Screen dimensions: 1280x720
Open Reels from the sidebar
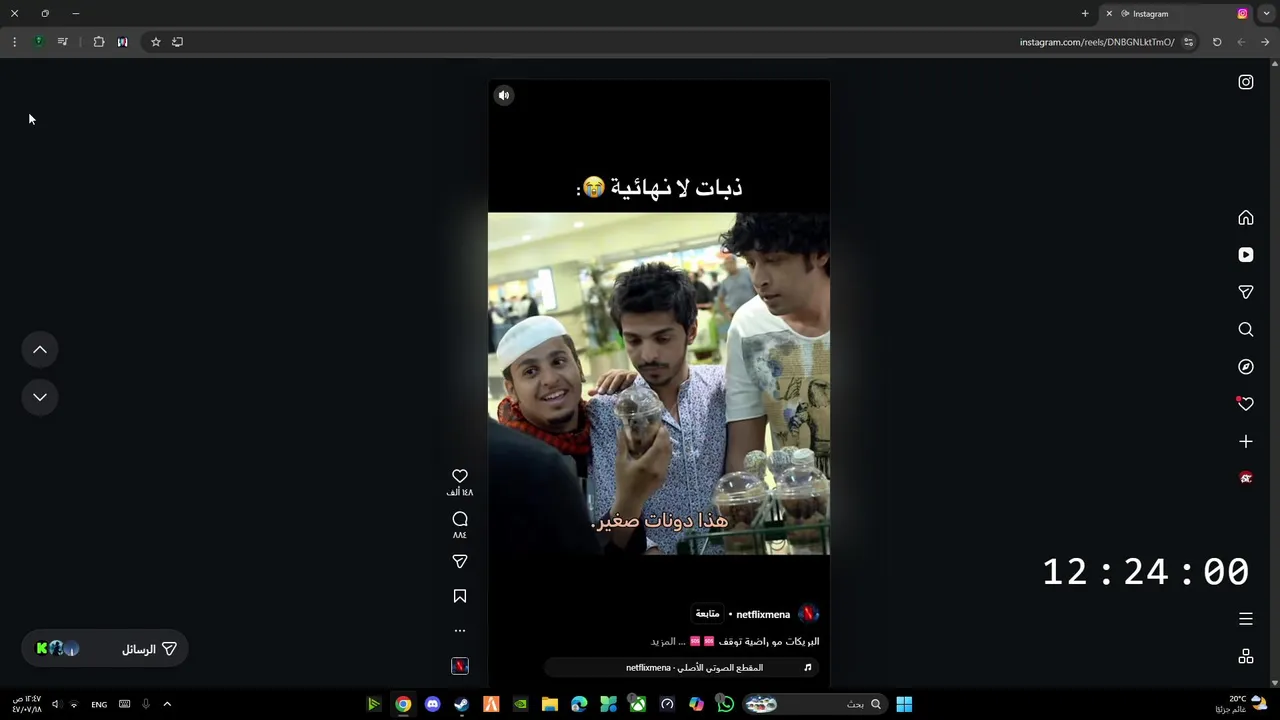pyautogui.click(x=1246, y=255)
